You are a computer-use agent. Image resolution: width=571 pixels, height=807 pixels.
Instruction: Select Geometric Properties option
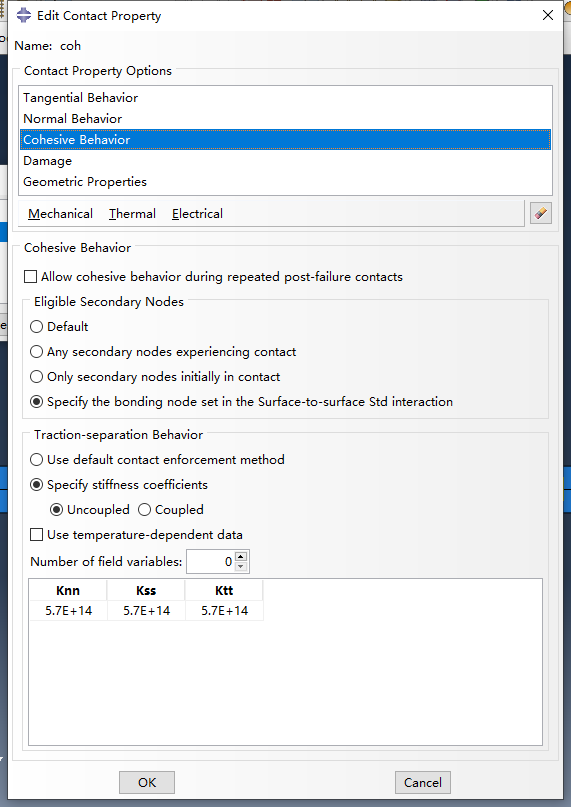tap(286, 182)
